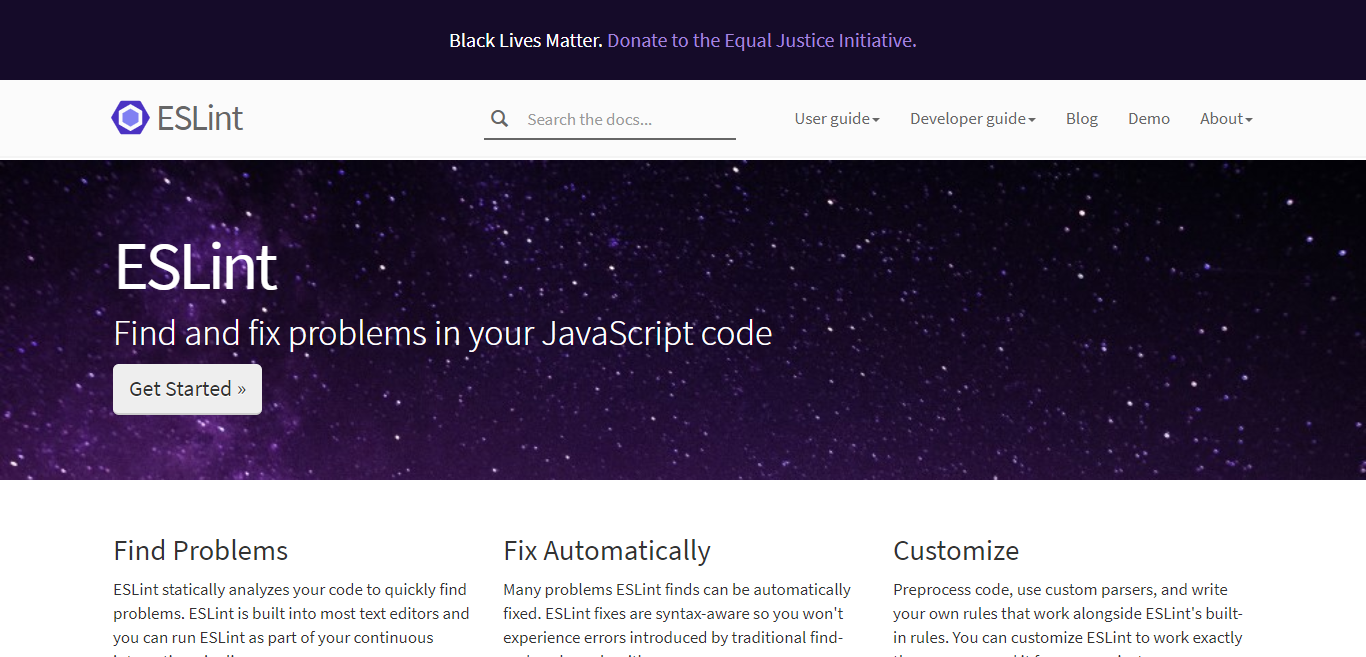Click the large ESLint hero heading

pyautogui.click(x=195, y=267)
